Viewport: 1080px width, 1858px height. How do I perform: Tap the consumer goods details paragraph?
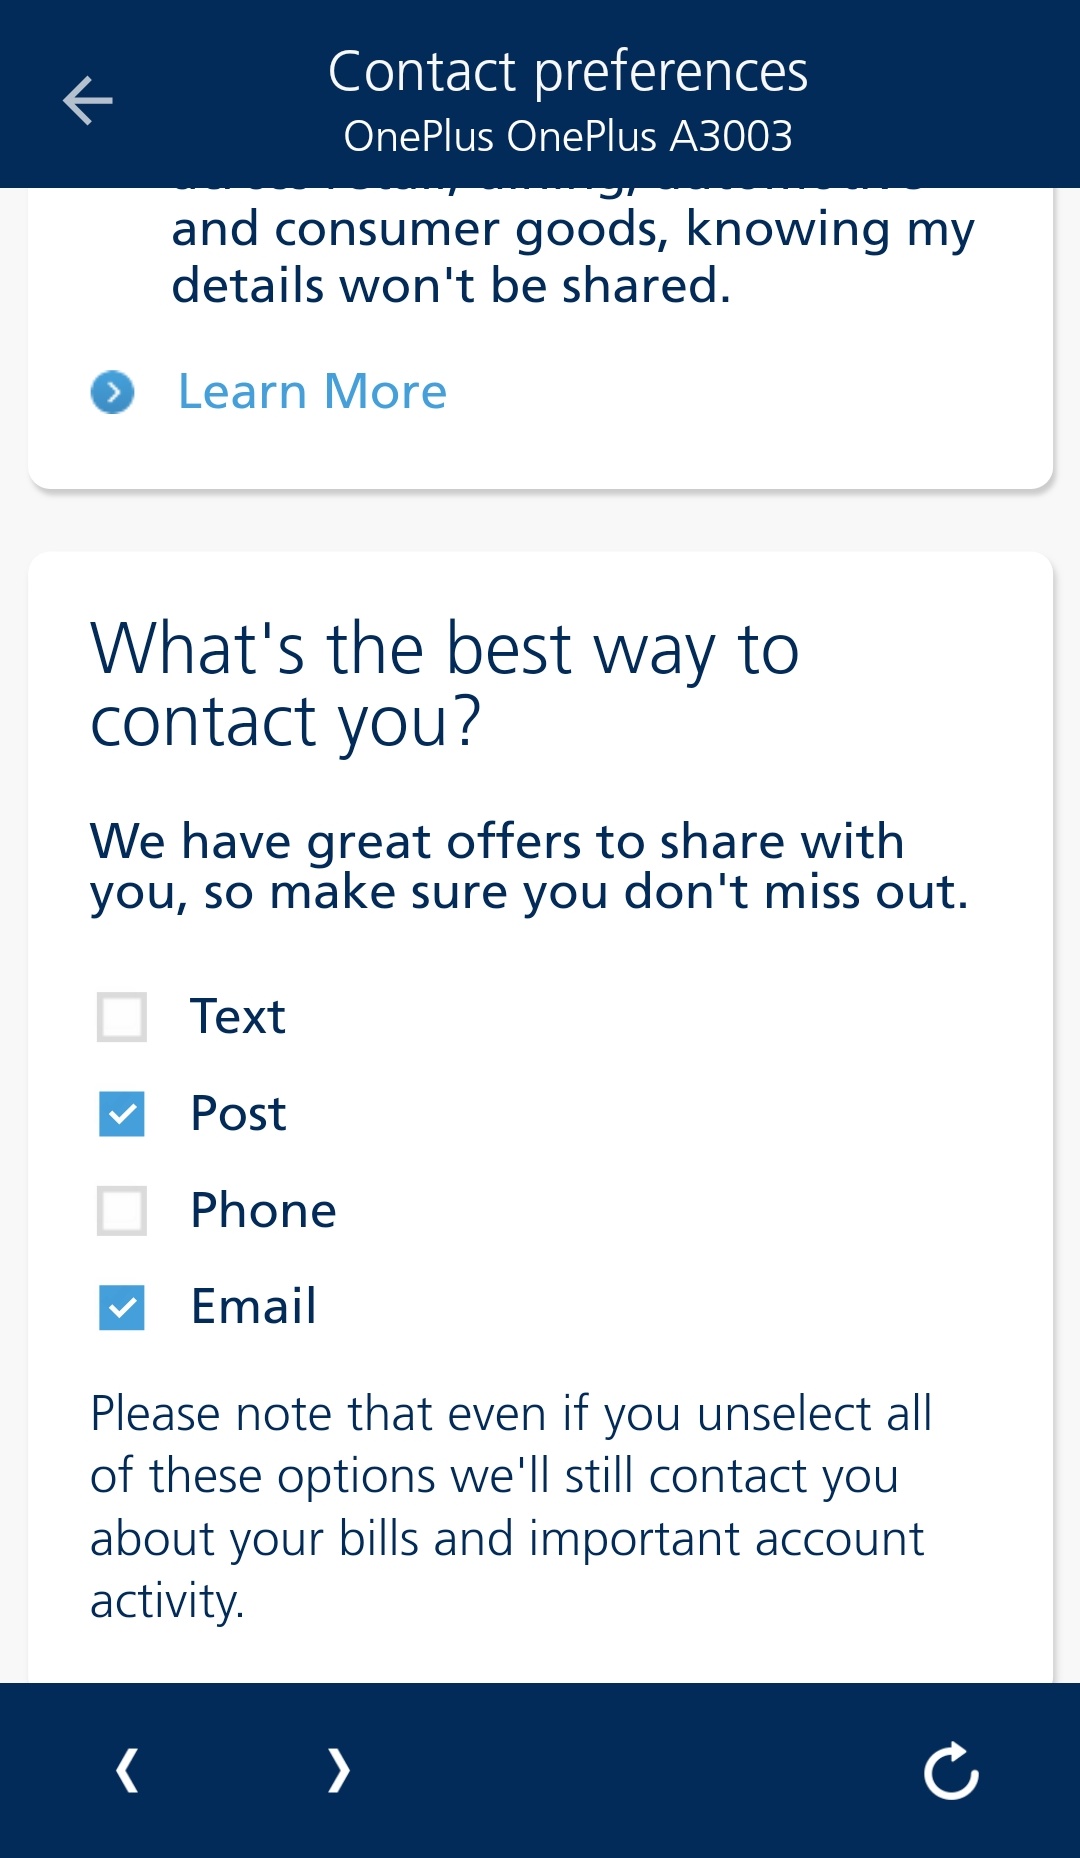[x=572, y=257]
